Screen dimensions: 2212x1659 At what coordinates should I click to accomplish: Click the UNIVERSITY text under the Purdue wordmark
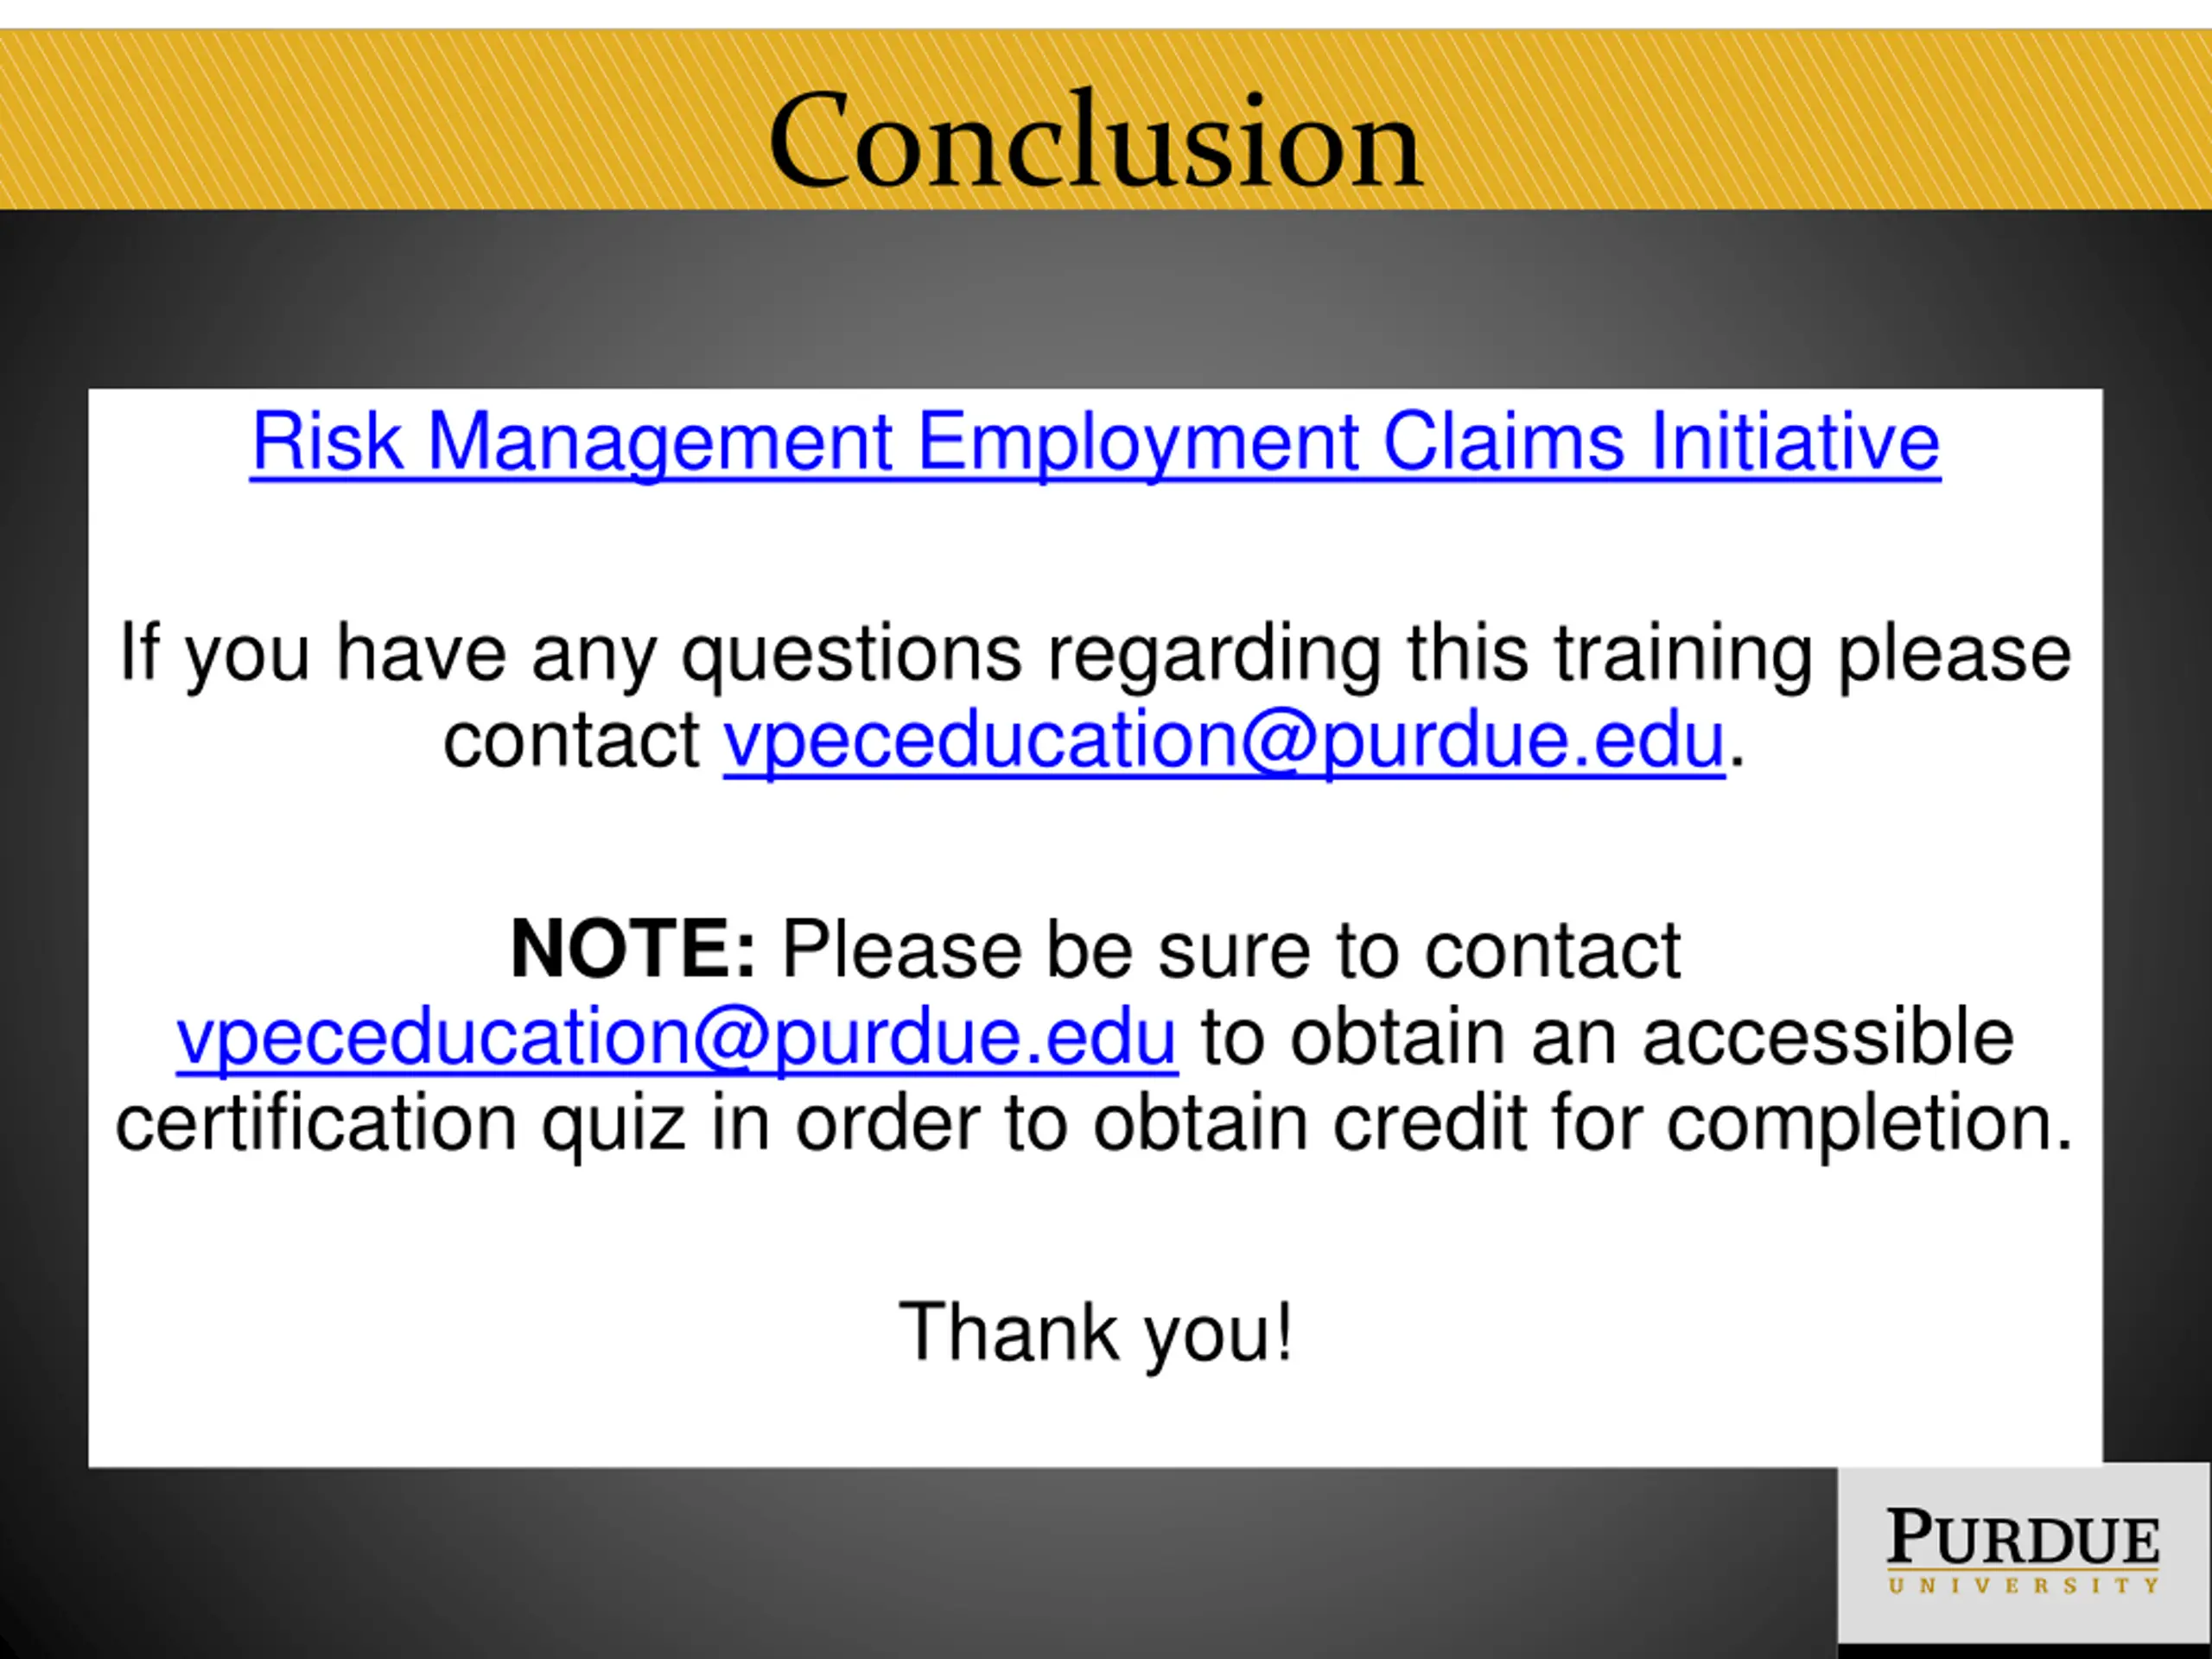click(x=2024, y=1585)
